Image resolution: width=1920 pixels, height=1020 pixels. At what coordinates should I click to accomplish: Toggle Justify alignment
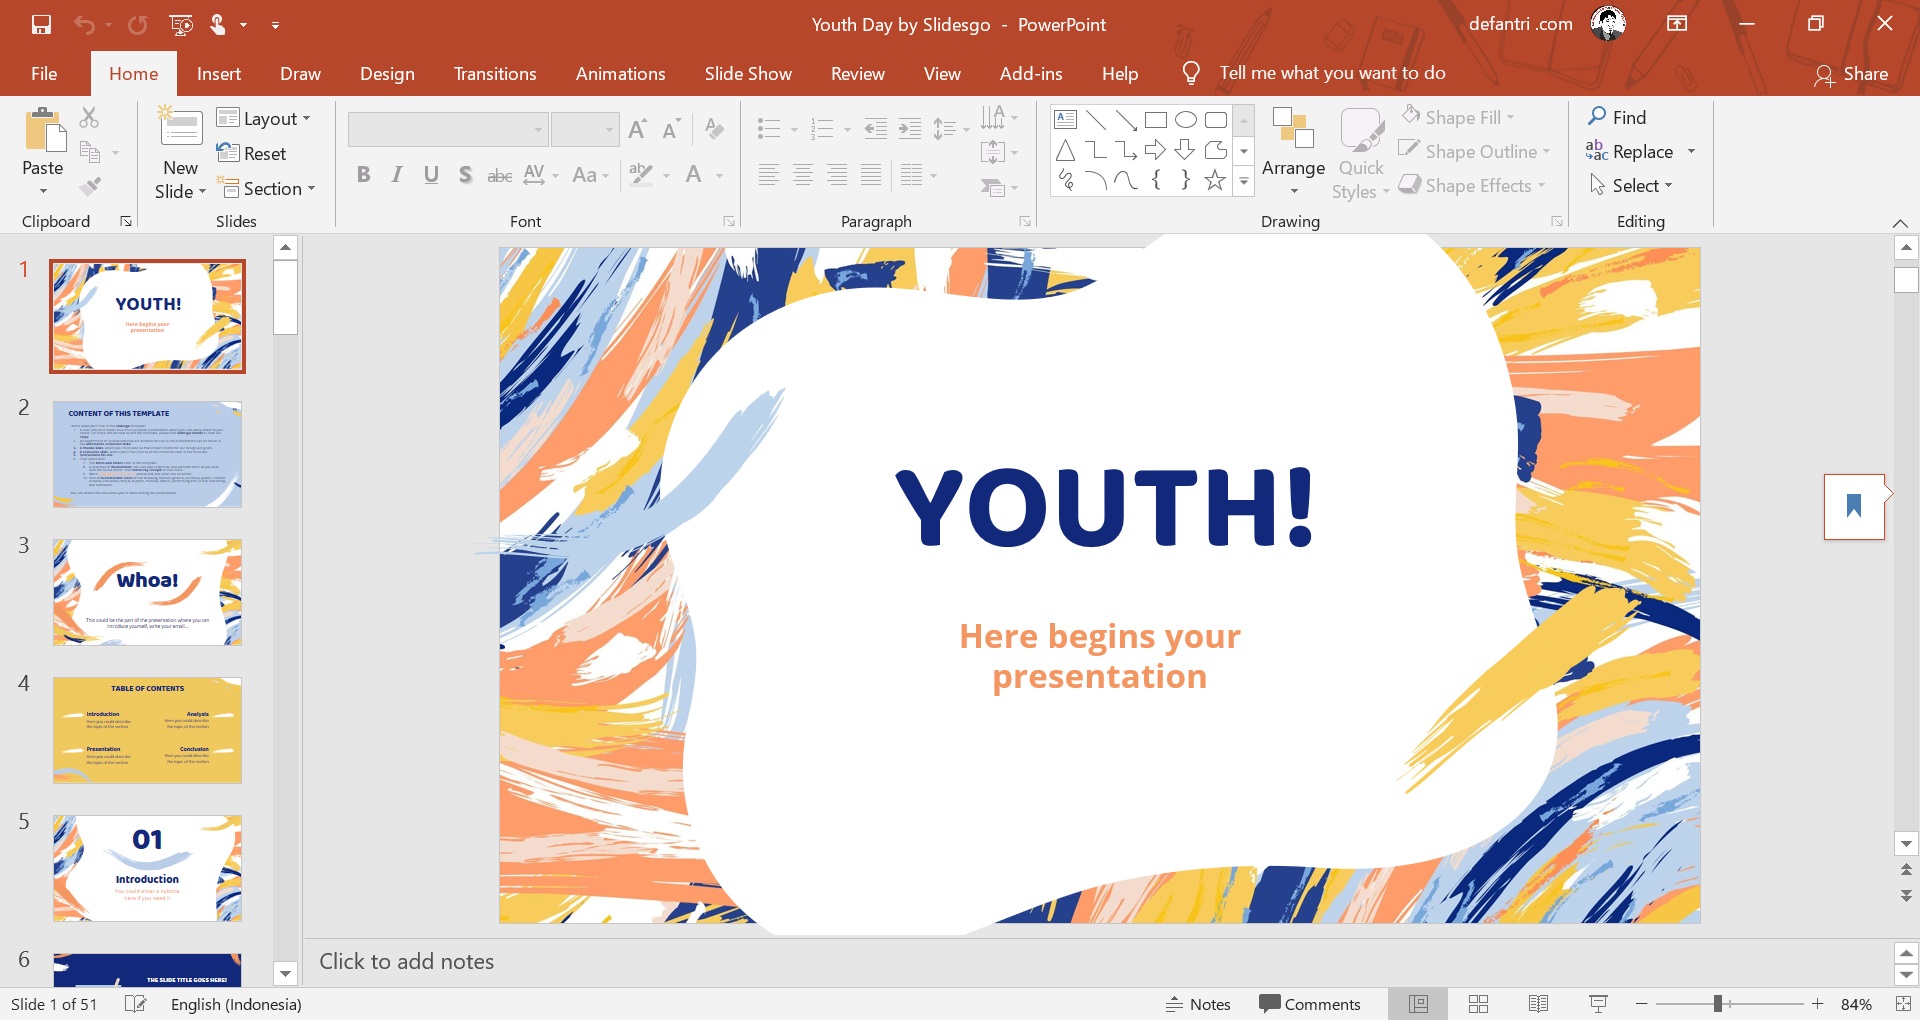(x=871, y=175)
